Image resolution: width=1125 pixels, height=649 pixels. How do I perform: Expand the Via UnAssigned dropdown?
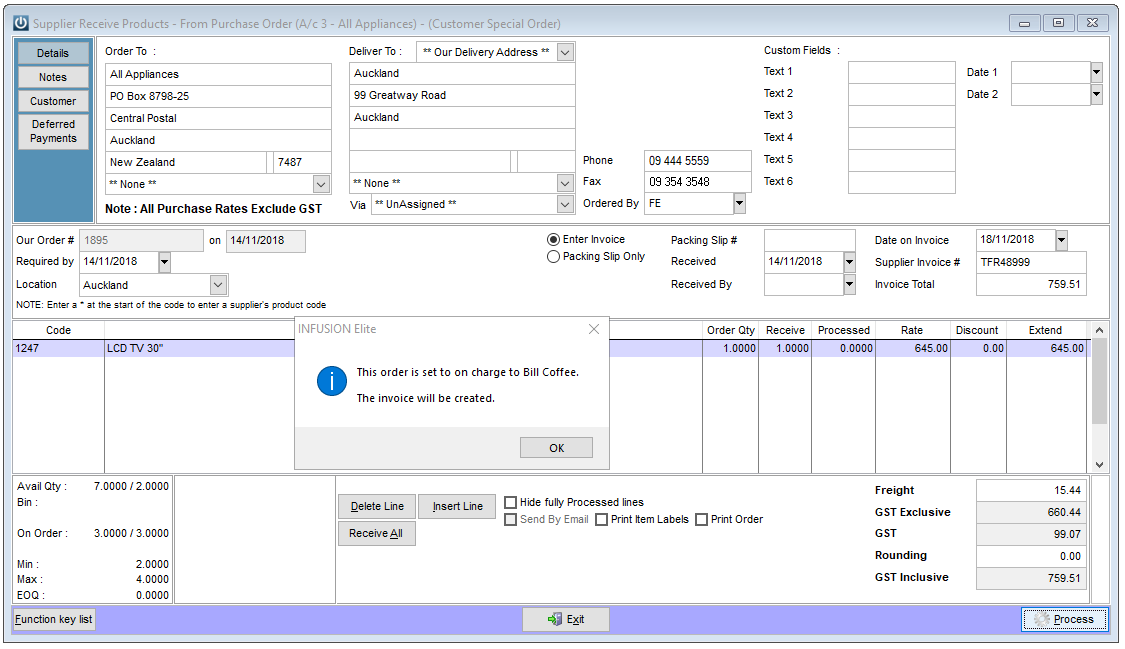[x=565, y=204]
